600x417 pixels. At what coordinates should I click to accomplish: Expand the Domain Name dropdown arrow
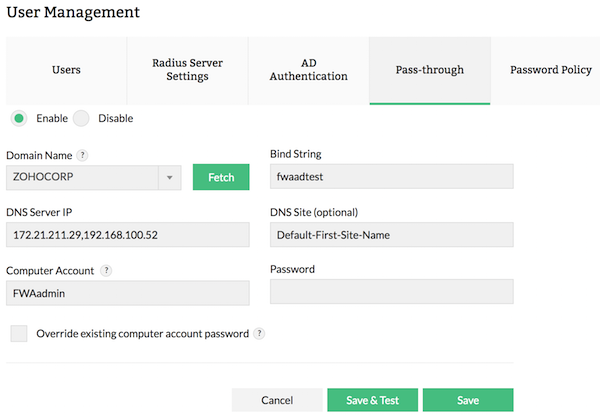tap(170, 177)
